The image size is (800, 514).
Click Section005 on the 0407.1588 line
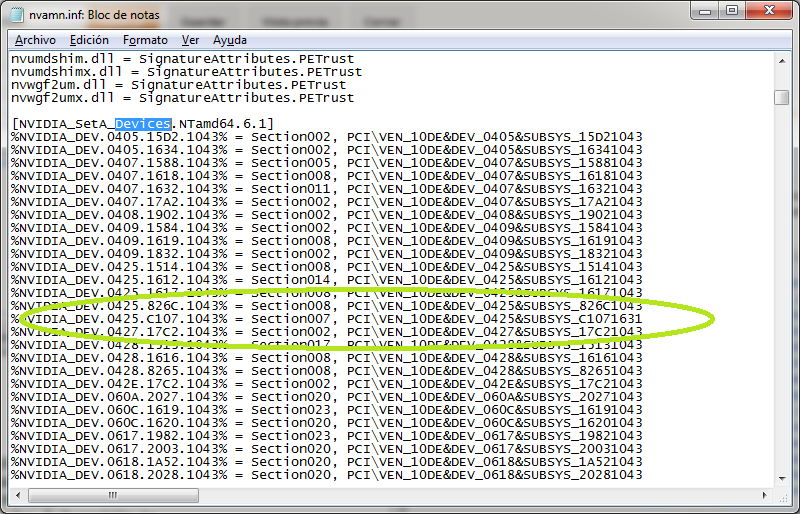(x=291, y=163)
